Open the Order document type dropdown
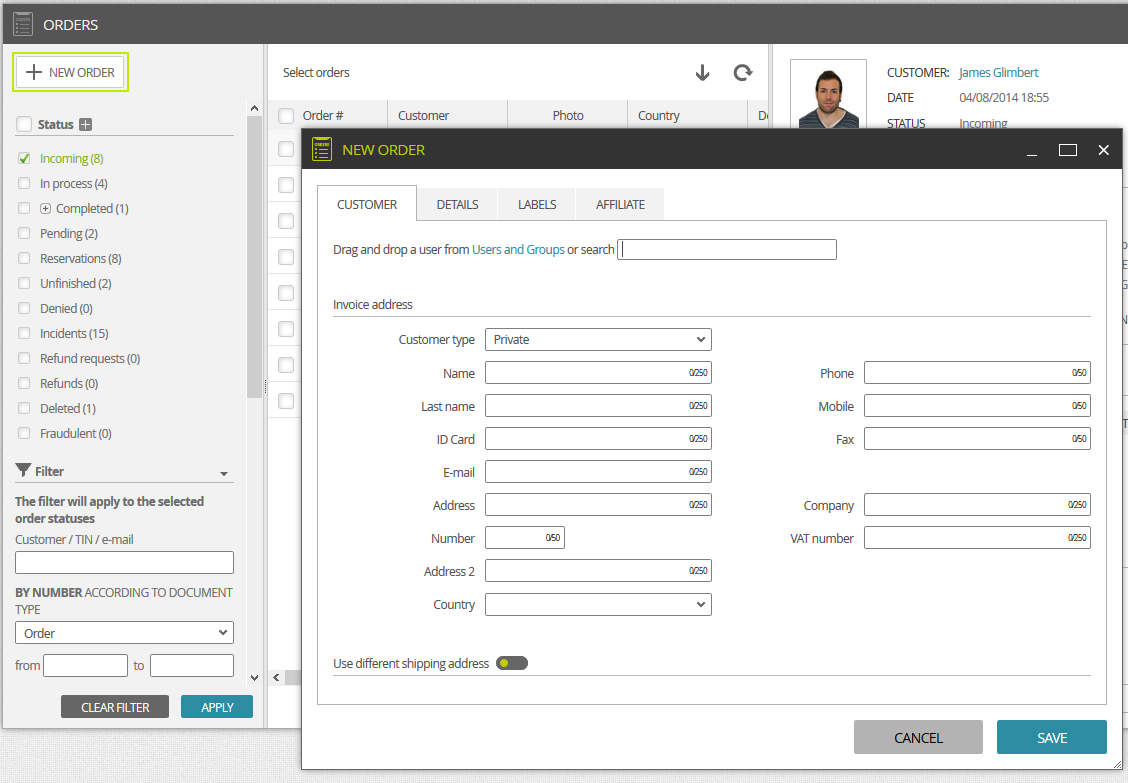Screen dimensions: 1128x783 (x=124, y=633)
